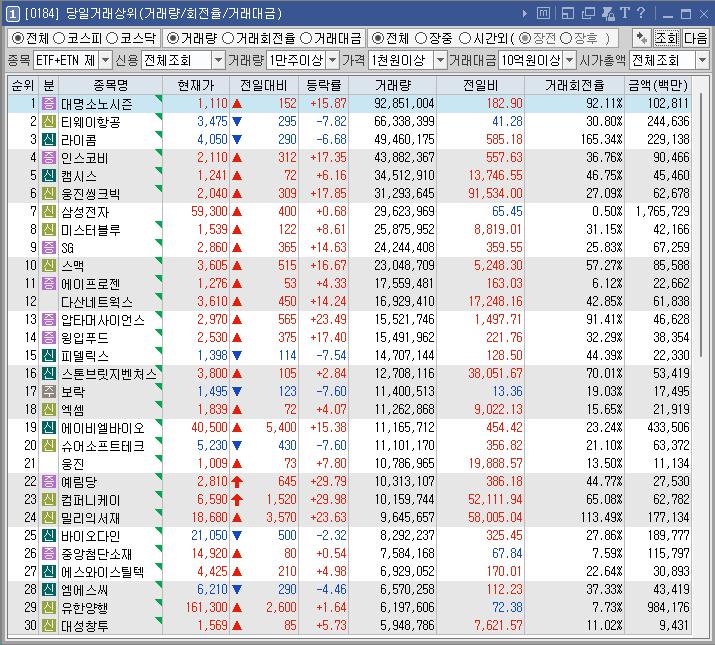
Task: Open the 종목 ETF+ETN dropdown
Action: point(105,60)
